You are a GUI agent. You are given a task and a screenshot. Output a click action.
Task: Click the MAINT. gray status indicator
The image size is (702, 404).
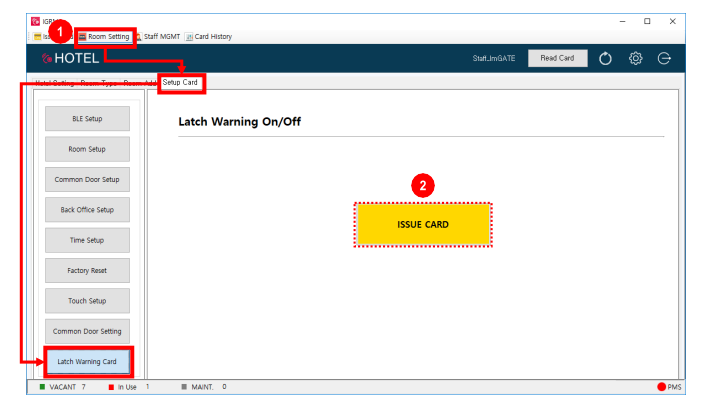point(184,387)
